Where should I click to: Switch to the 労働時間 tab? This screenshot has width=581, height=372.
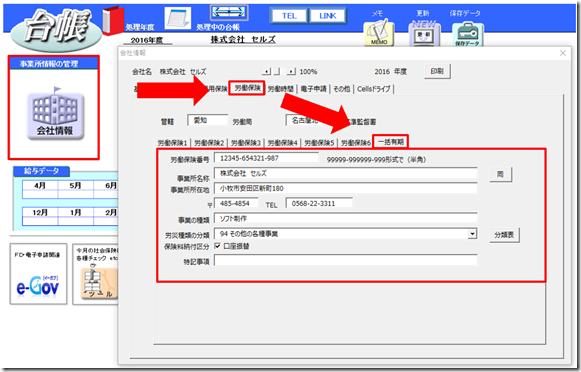[280, 89]
